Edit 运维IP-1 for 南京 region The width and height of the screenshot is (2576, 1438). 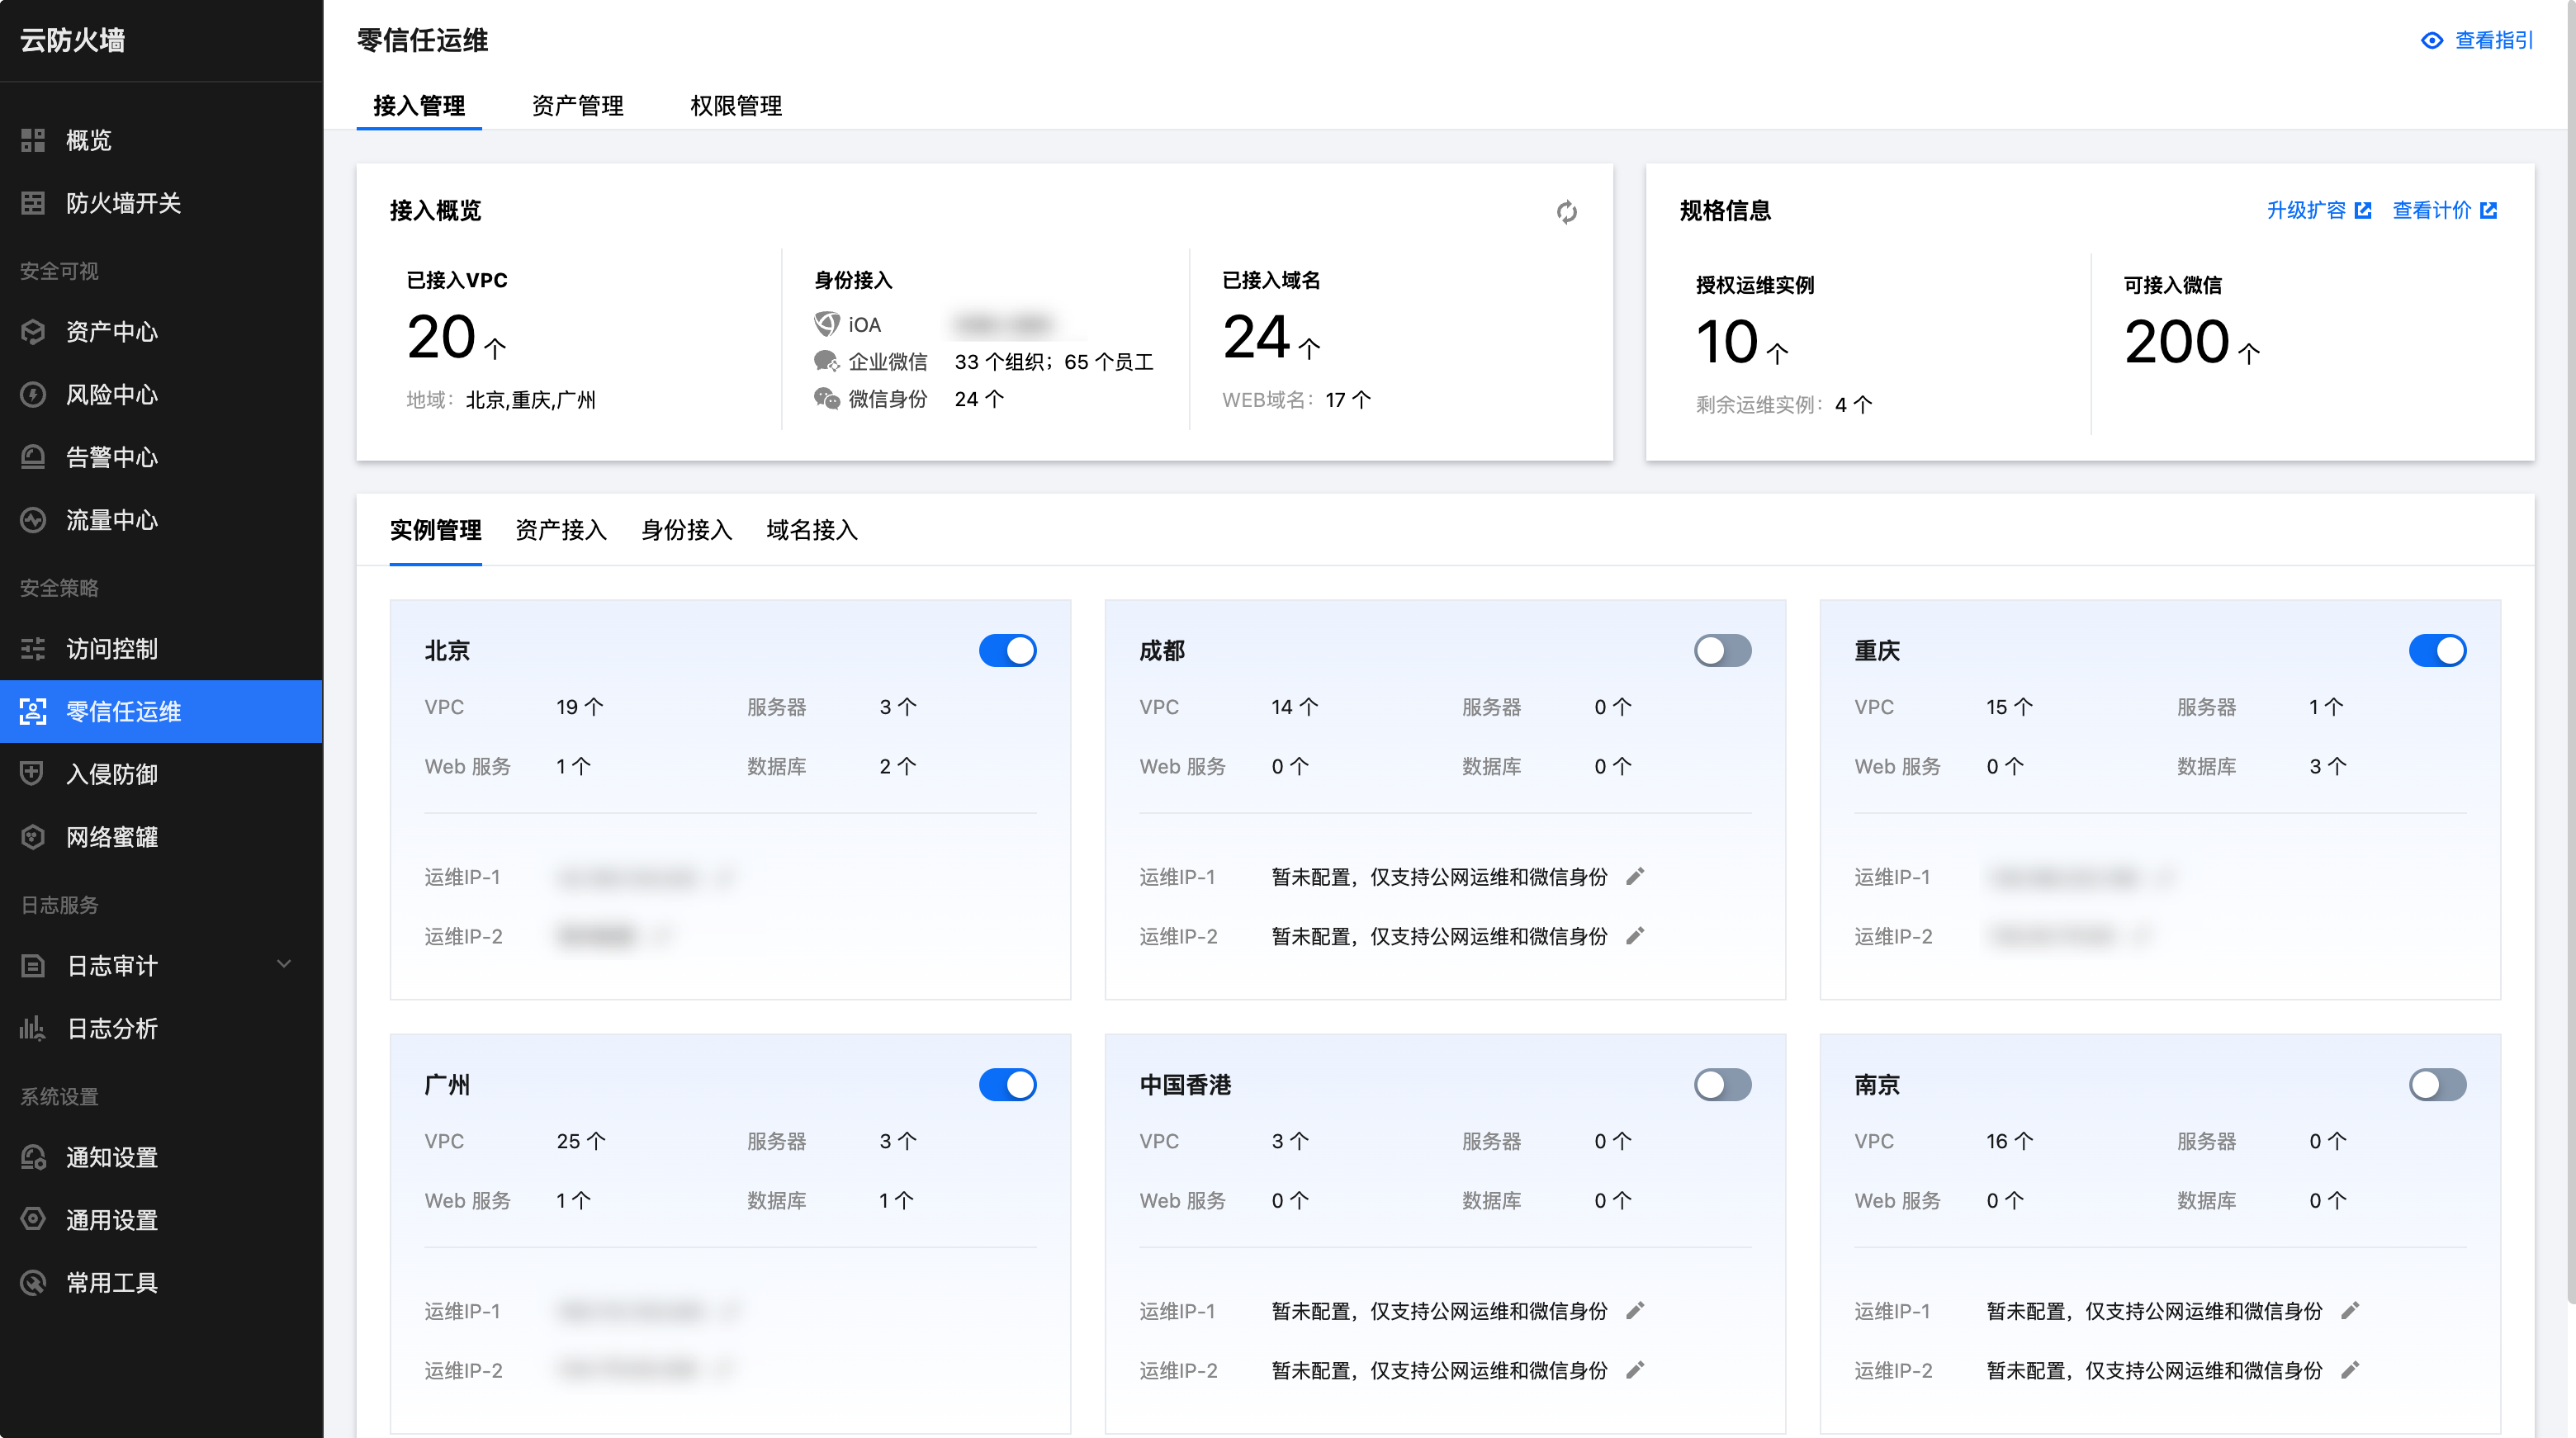2350,1311
